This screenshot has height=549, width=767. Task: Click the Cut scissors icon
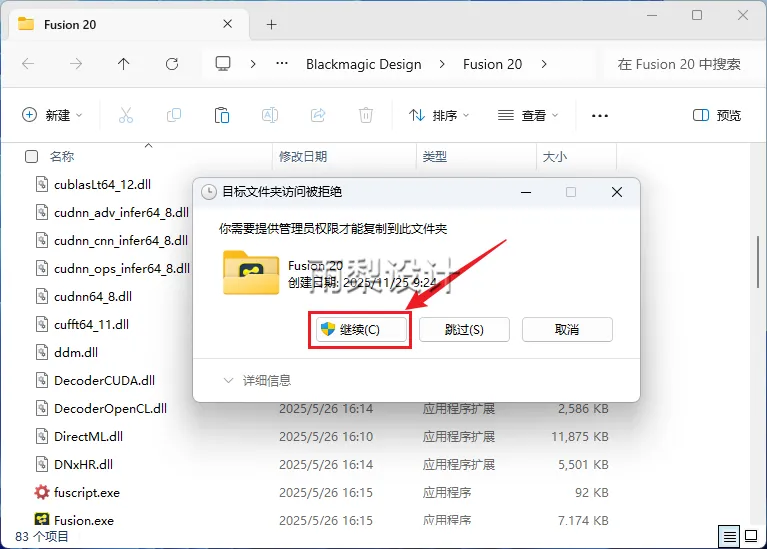pos(126,115)
